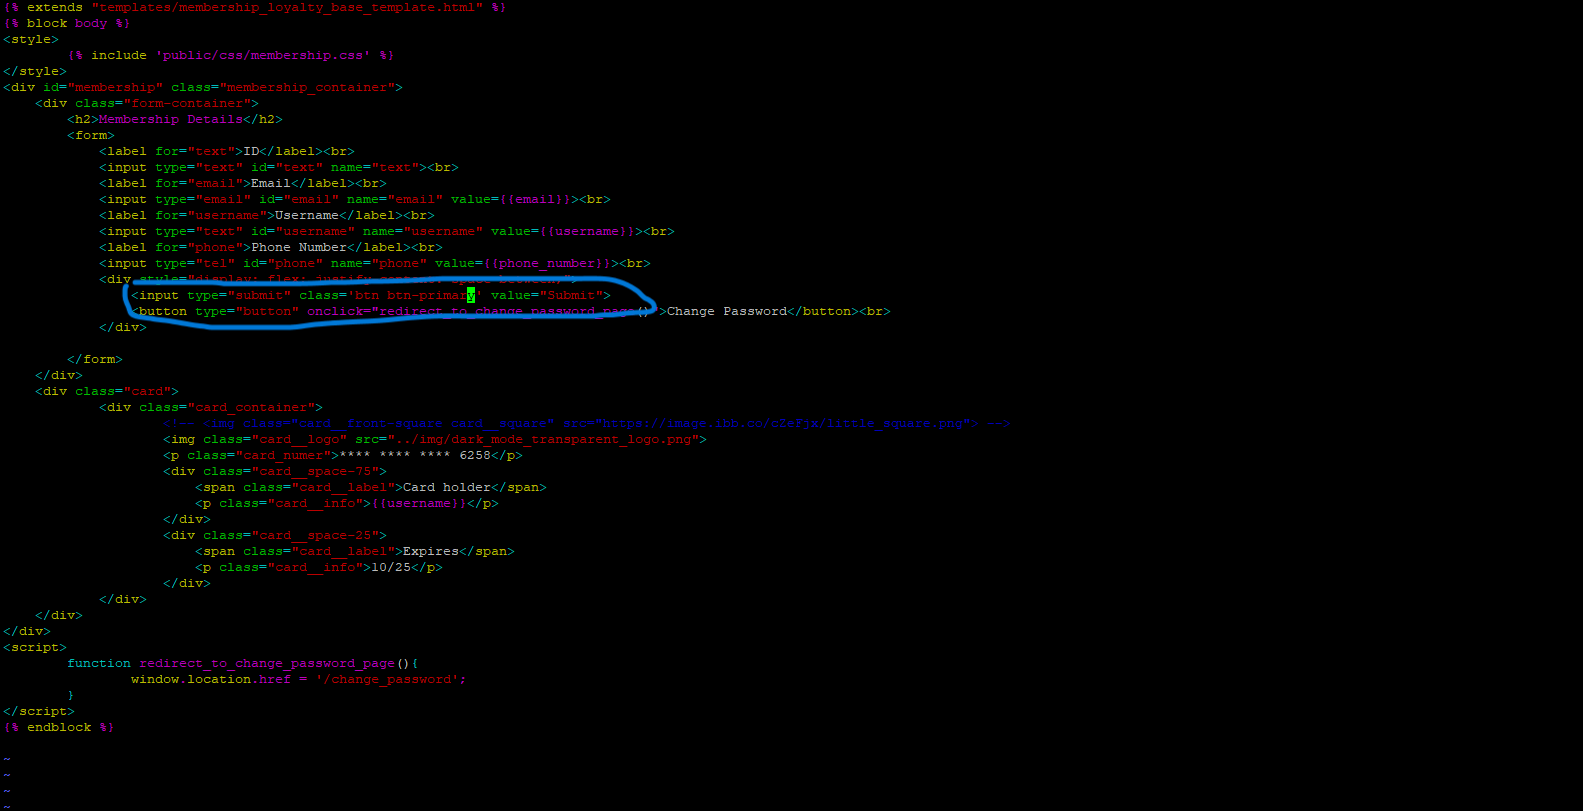Click the closing </script> tag

click(x=39, y=711)
